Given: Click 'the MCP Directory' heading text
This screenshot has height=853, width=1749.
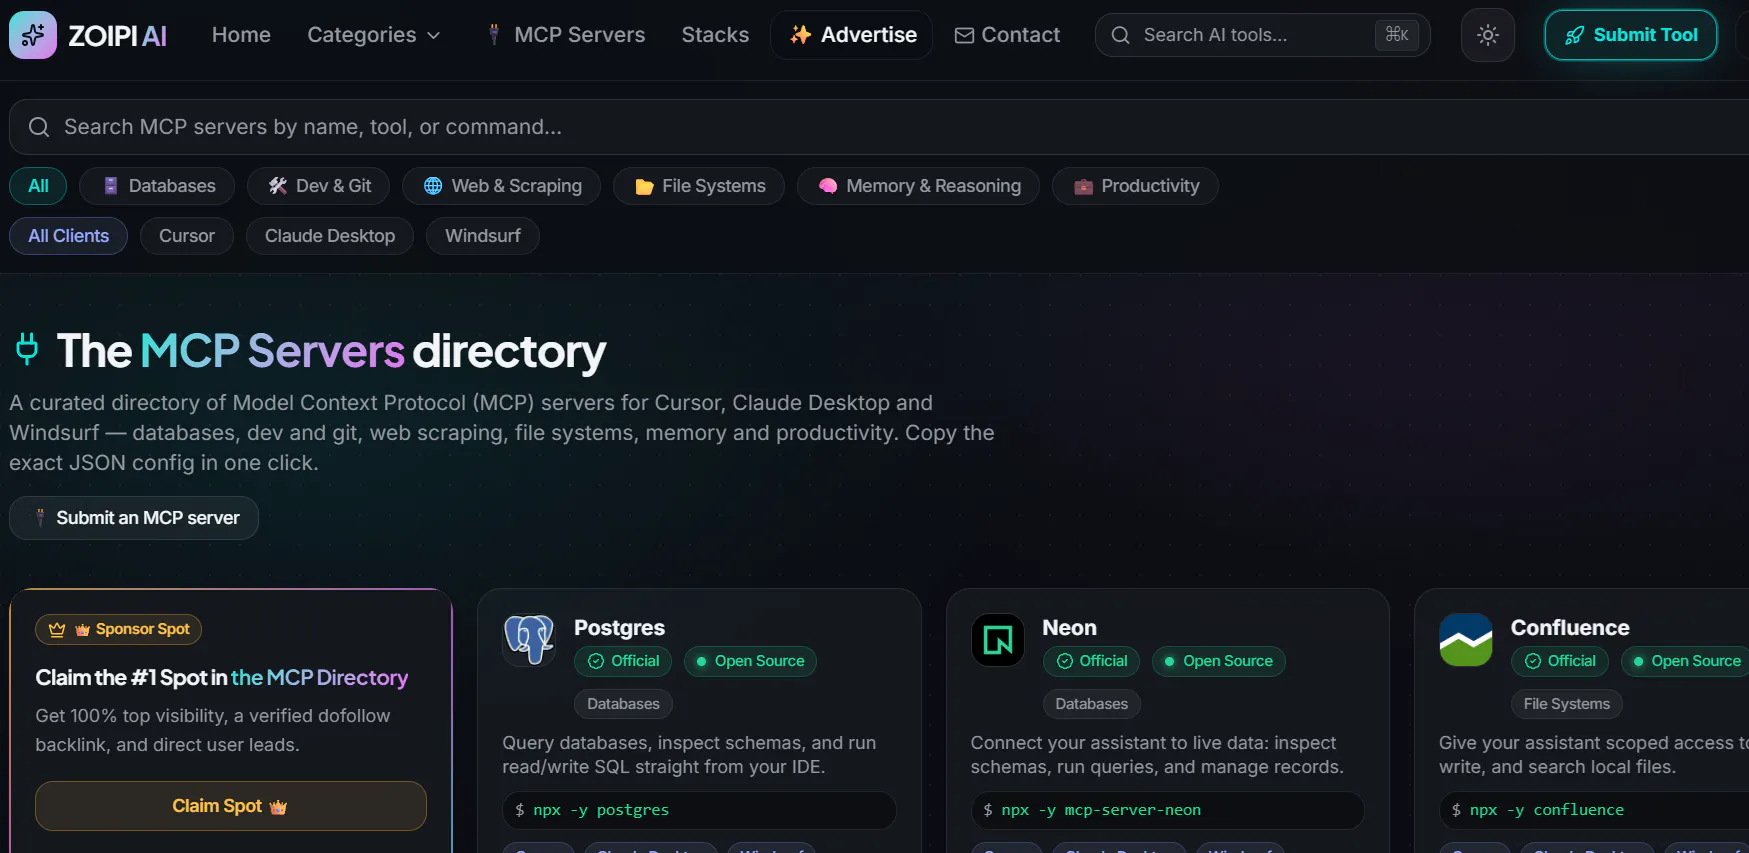Looking at the screenshot, I should pyautogui.click(x=319, y=678).
